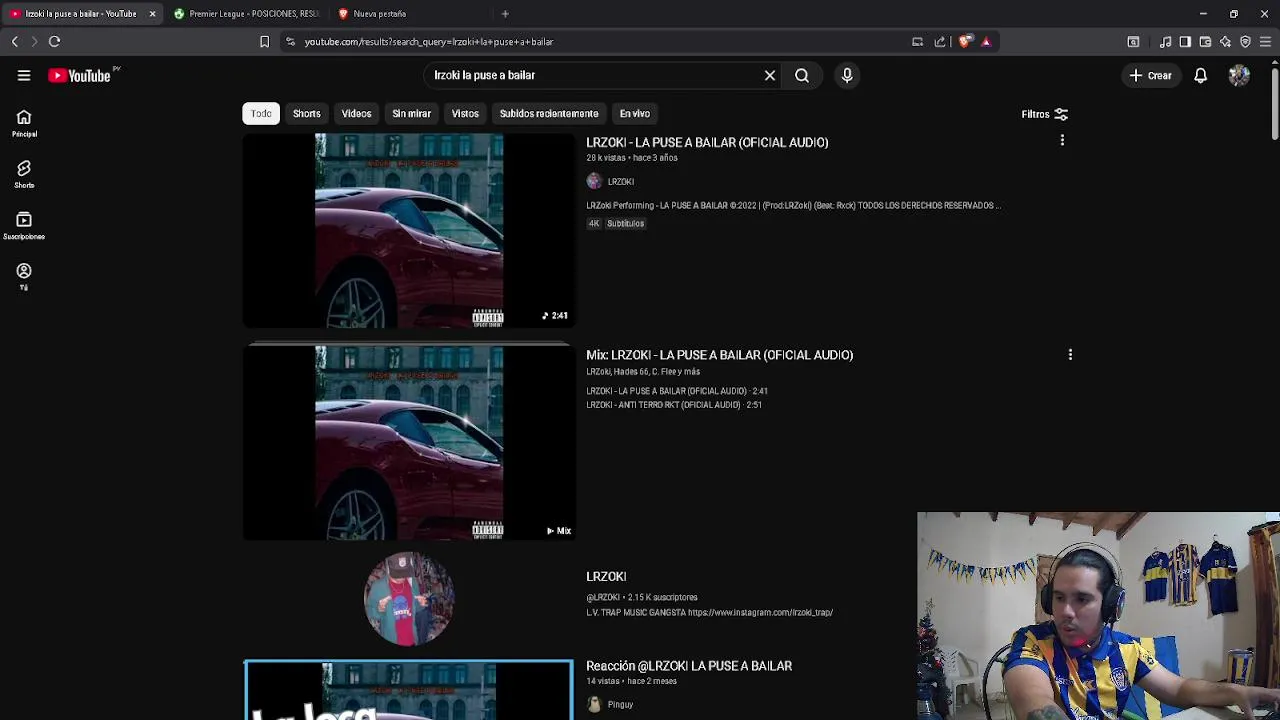The image size is (1280, 720).
Task: Open the Filtros search filters
Action: click(x=1044, y=114)
